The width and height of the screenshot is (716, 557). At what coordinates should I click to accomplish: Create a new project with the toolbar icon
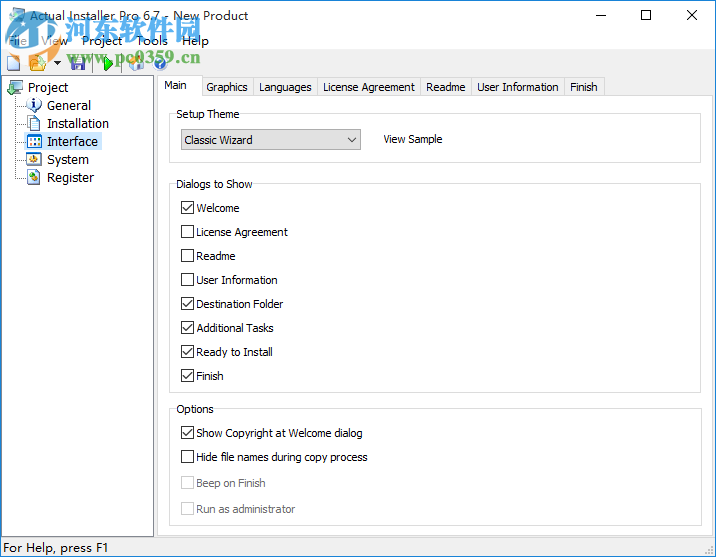pyautogui.click(x=14, y=63)
